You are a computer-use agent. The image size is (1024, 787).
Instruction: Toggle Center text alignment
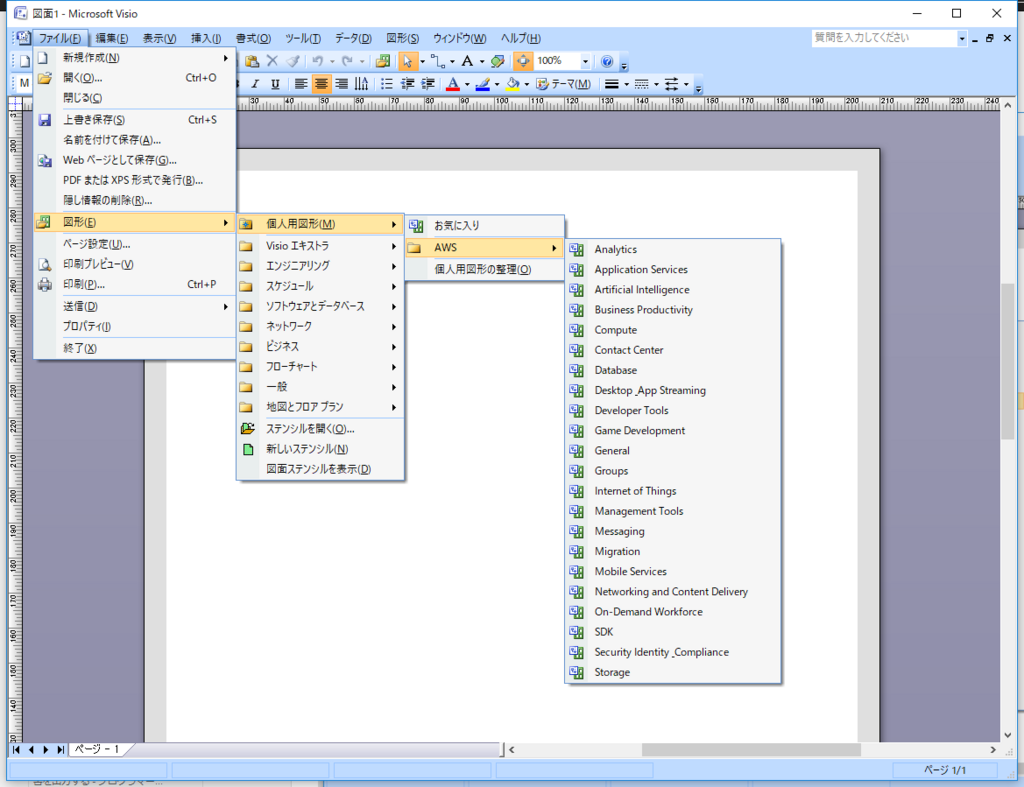point(321,84)
